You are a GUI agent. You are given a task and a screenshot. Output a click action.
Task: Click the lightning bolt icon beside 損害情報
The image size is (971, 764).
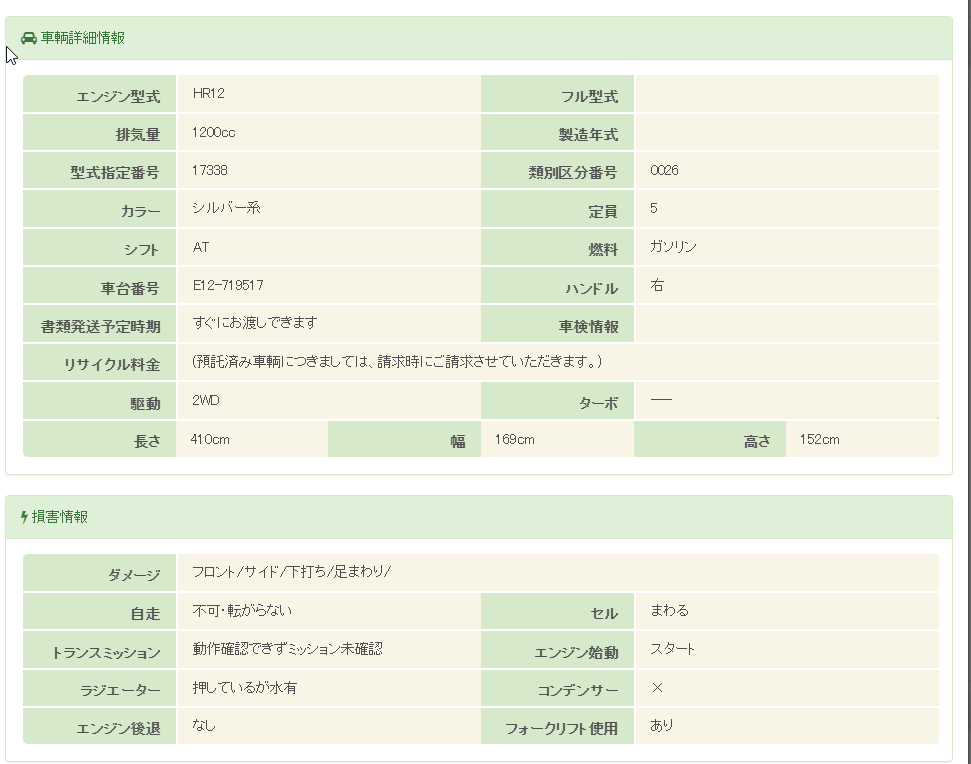click(24, 517)
